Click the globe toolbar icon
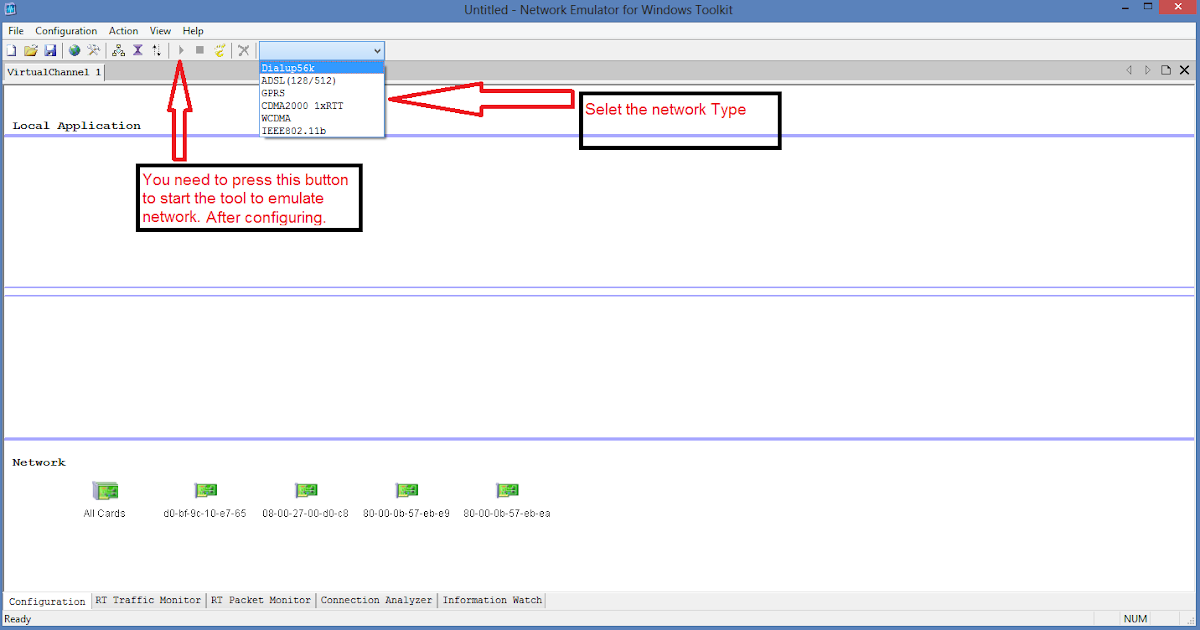 pos(73,50)
